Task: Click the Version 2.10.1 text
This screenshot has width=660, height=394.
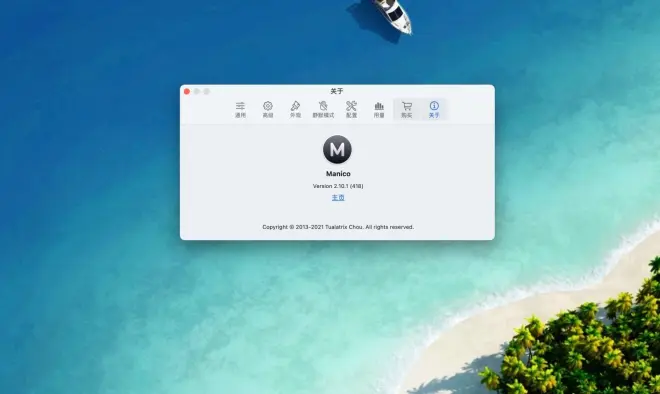Action: (338, 186)
